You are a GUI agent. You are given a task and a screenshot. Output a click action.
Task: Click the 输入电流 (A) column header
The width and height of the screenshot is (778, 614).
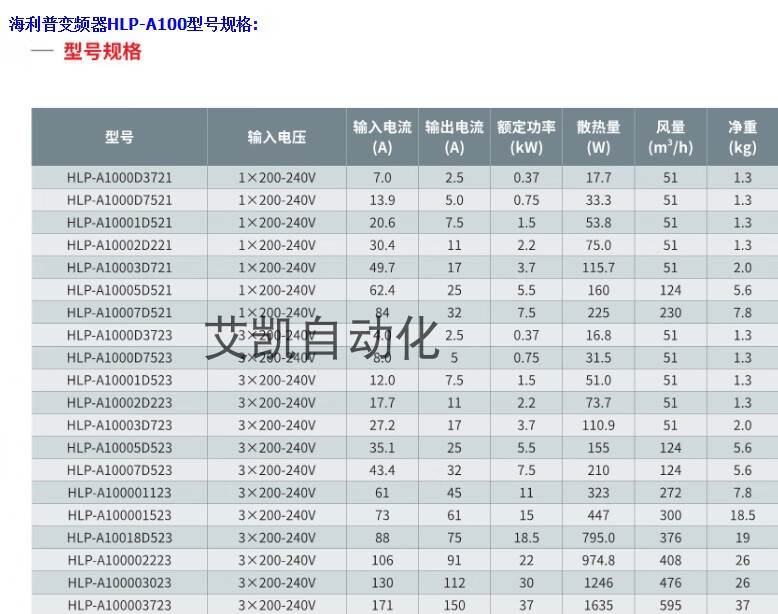click(382, 137)
